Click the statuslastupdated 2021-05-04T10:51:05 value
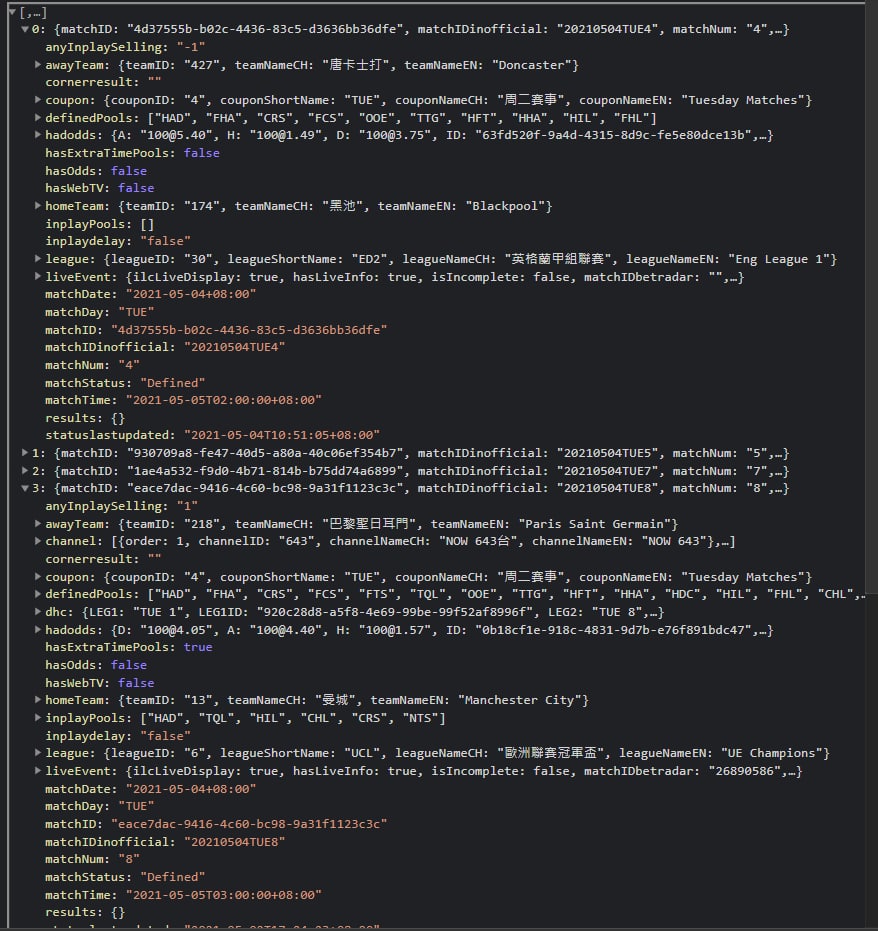Viewport: 878px width, 931px height. click(x=281, y=435)
